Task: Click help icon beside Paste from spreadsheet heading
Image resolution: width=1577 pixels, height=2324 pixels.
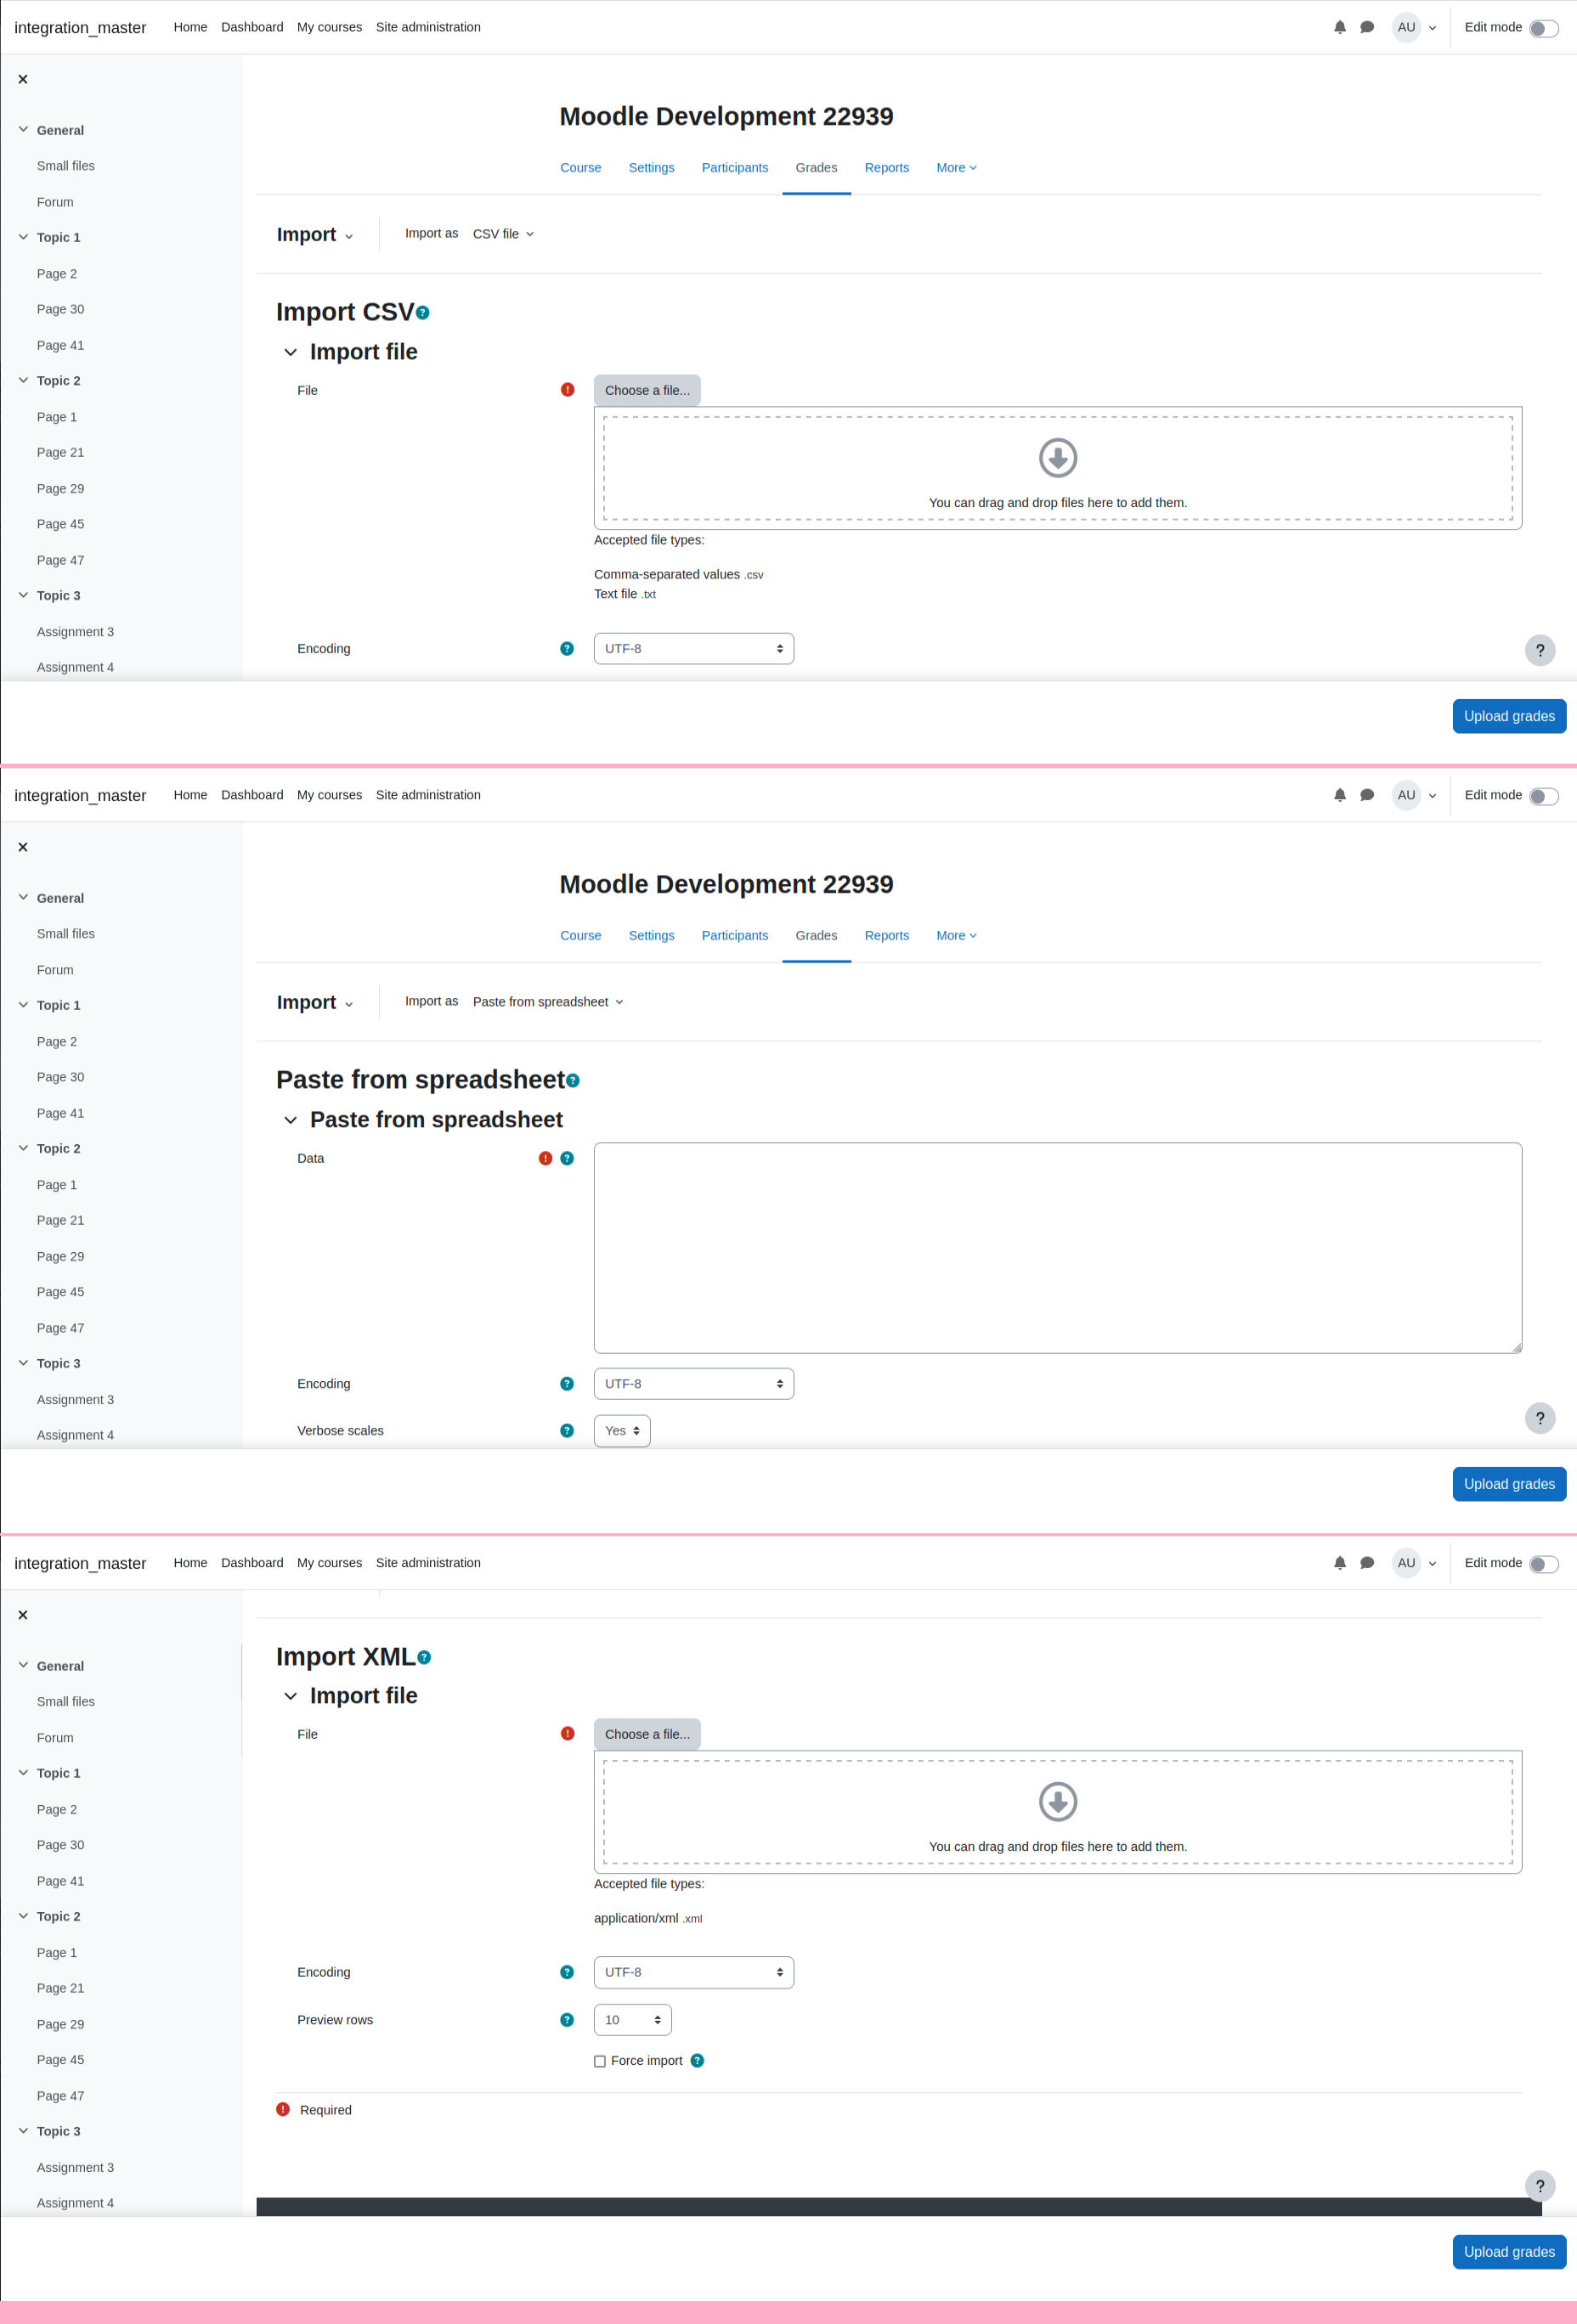Action: (573, 1081)
